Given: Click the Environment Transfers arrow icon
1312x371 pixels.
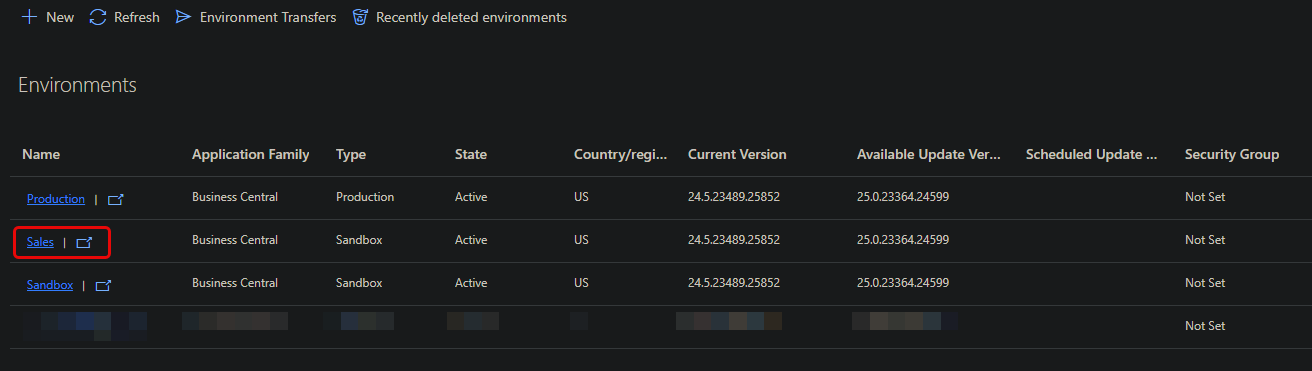Looking at the screenshot, I should pyautogui.click(x=183, y=17).
